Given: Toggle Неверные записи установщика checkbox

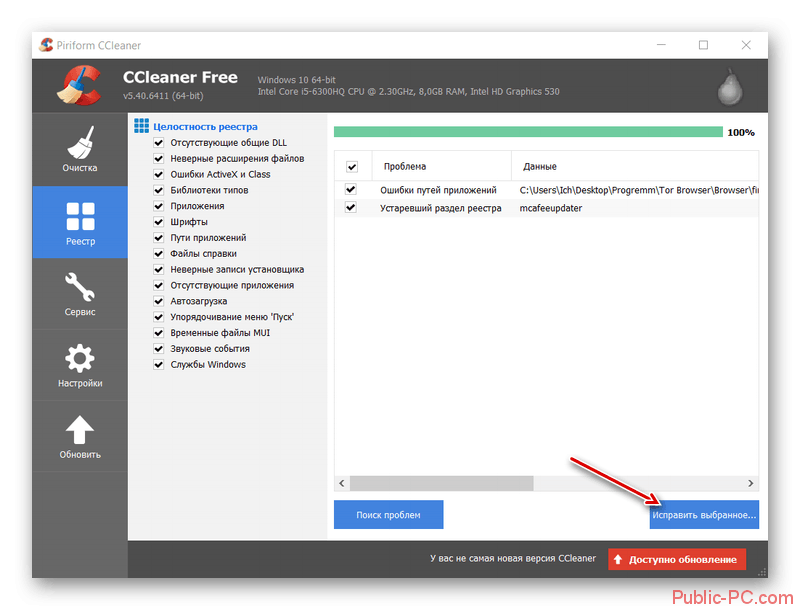Looking at the screenshot, I should pos(159,269).
